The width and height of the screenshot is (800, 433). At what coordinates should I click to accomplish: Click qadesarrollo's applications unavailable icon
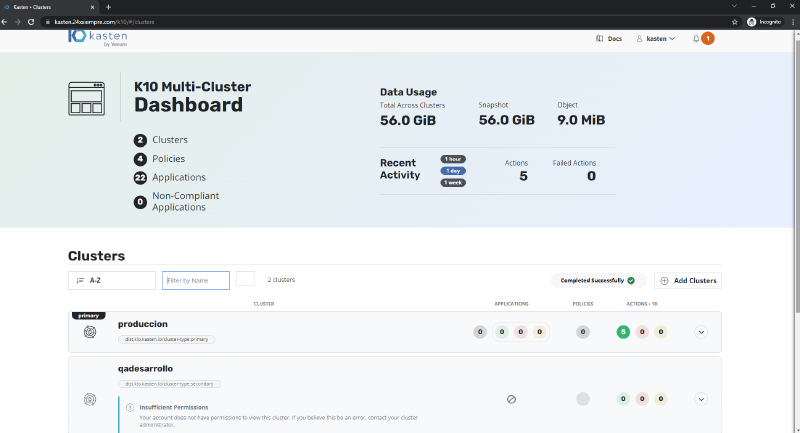point(511,399)
